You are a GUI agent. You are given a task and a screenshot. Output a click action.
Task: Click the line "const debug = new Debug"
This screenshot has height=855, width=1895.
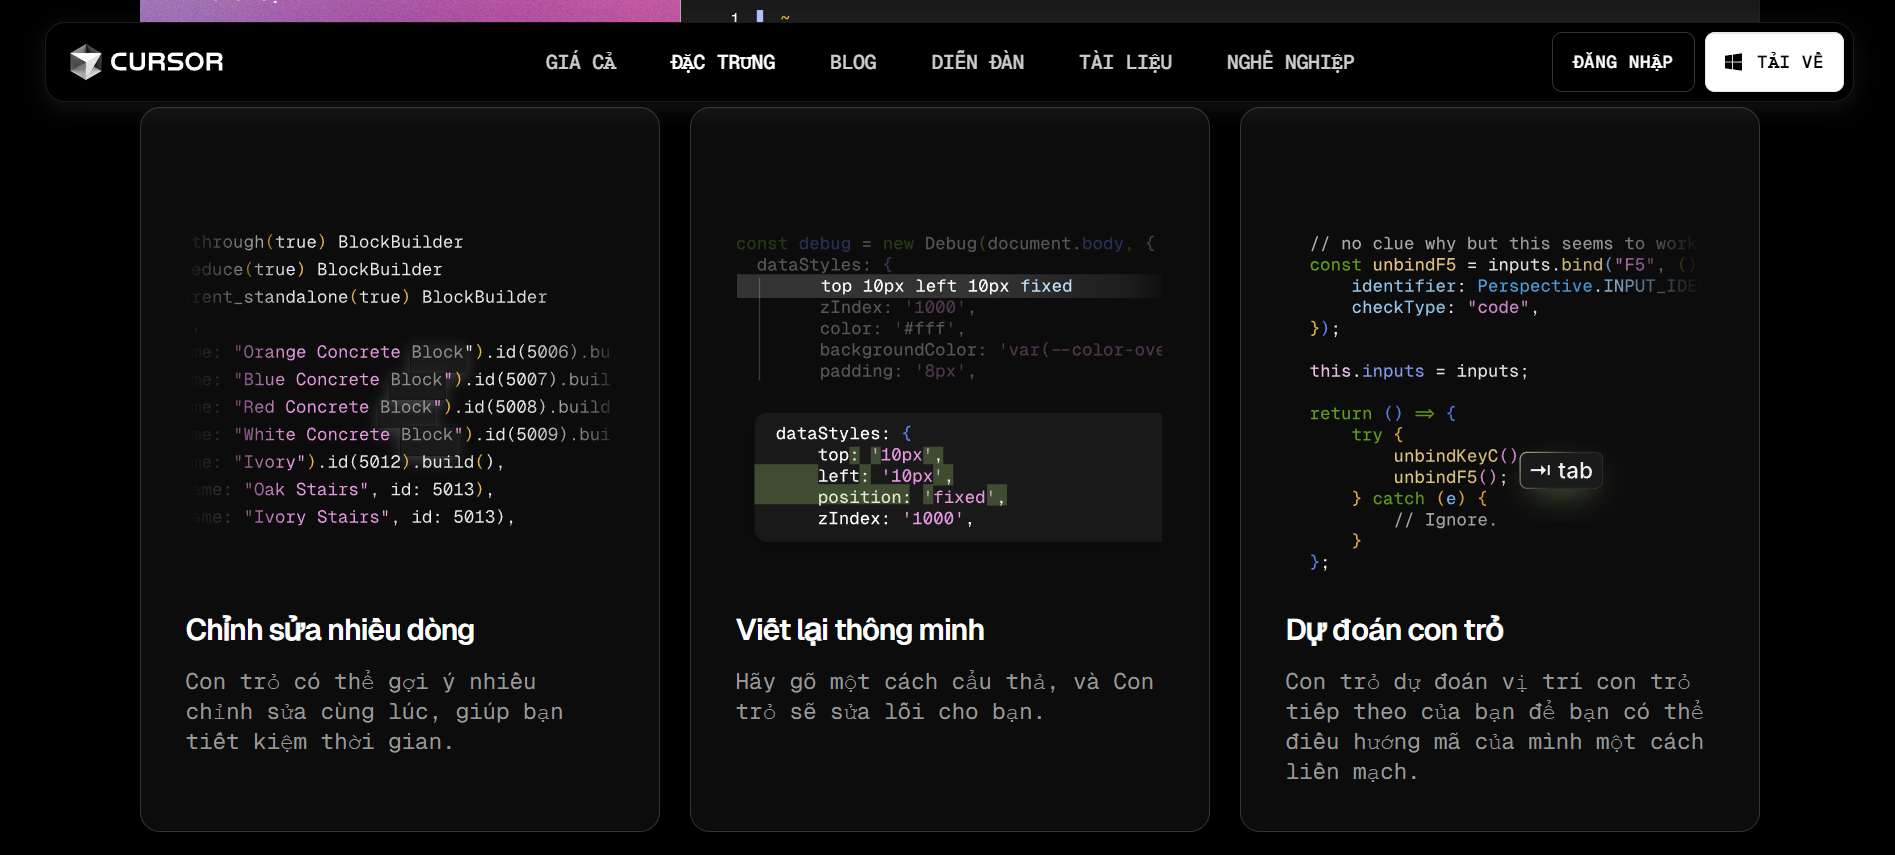[x=946, y=244]
